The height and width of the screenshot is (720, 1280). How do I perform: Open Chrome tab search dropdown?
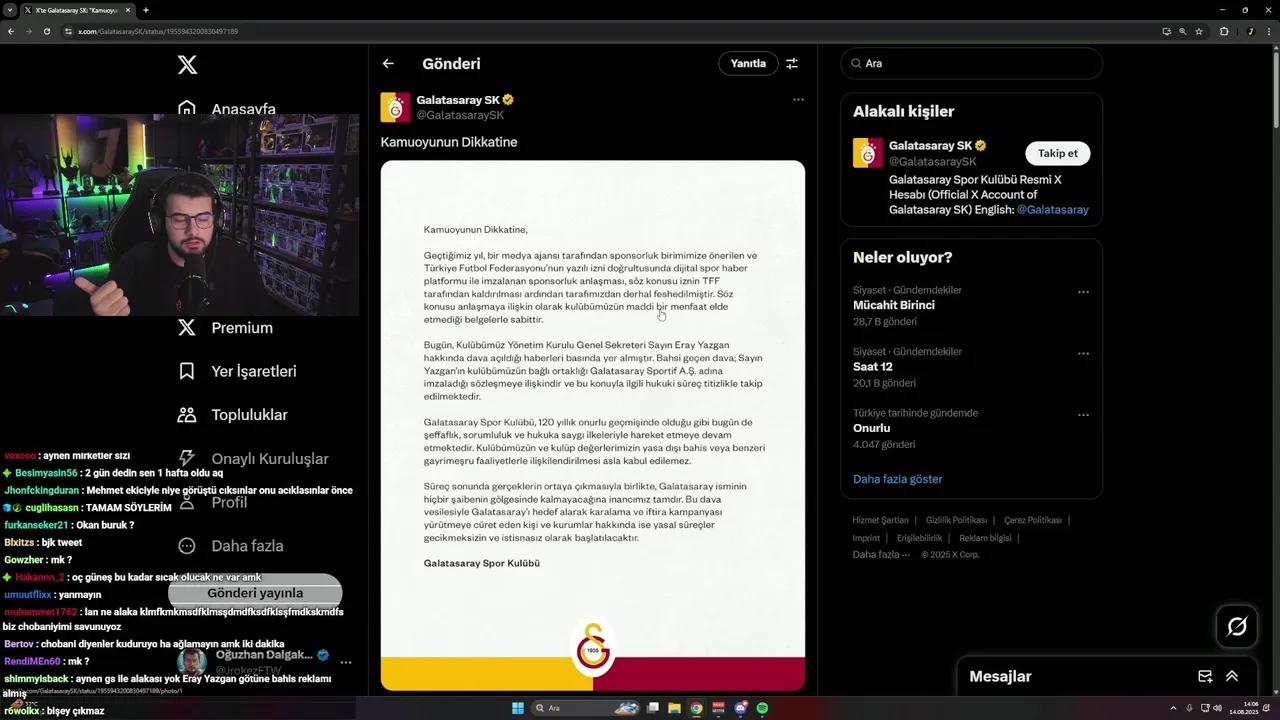tap(9, 10)
